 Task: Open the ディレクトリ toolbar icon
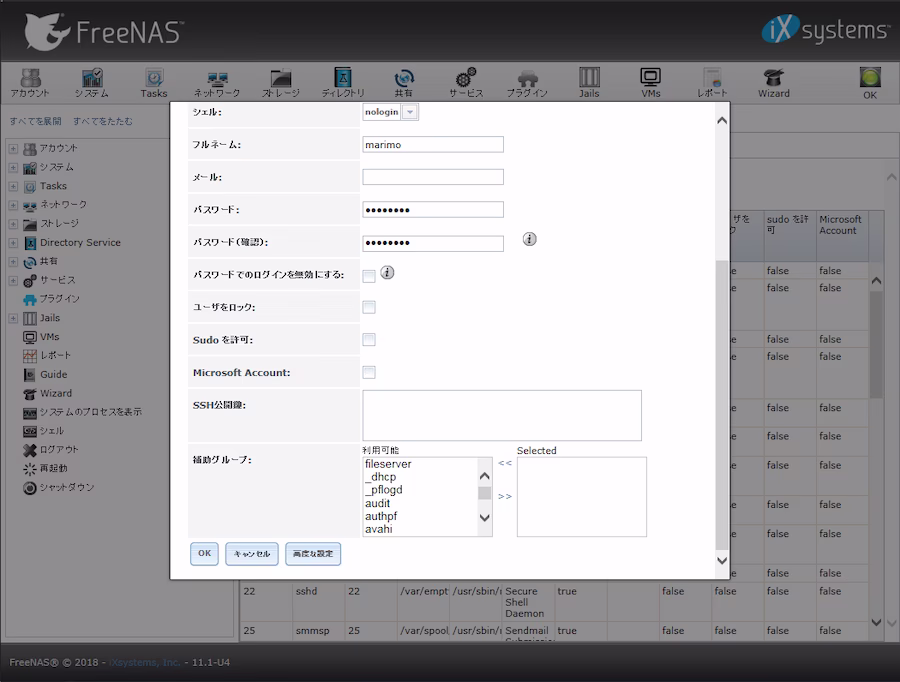tap(343, 83)
